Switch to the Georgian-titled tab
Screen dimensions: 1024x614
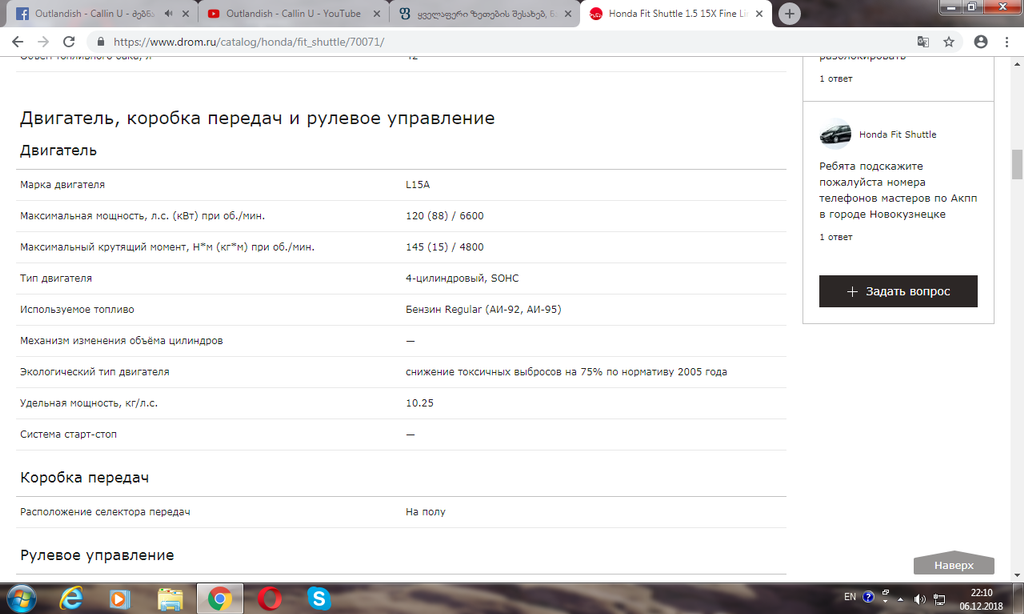[483, 13]
